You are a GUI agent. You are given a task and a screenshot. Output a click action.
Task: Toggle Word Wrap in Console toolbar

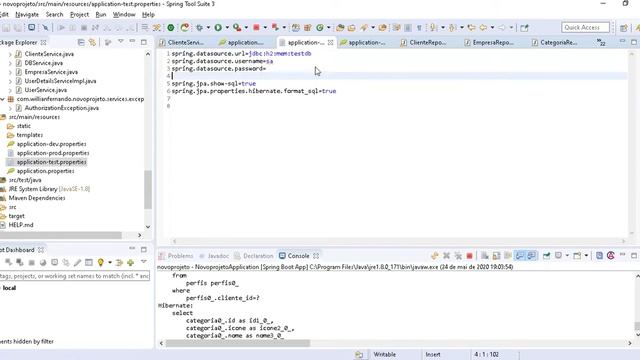click(x=508, y=256)
